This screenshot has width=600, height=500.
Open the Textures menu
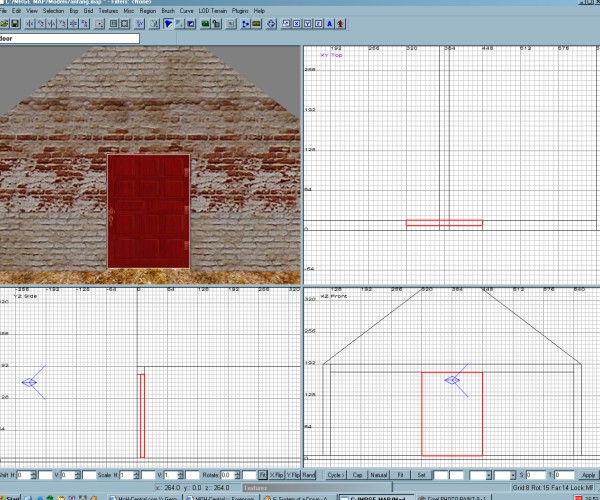point(108,11)
